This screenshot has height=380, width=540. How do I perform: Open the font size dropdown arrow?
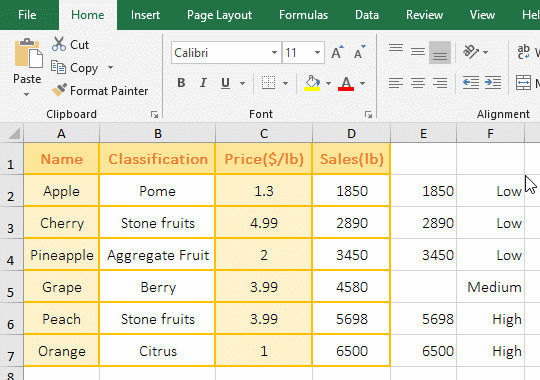pos(317,53)
